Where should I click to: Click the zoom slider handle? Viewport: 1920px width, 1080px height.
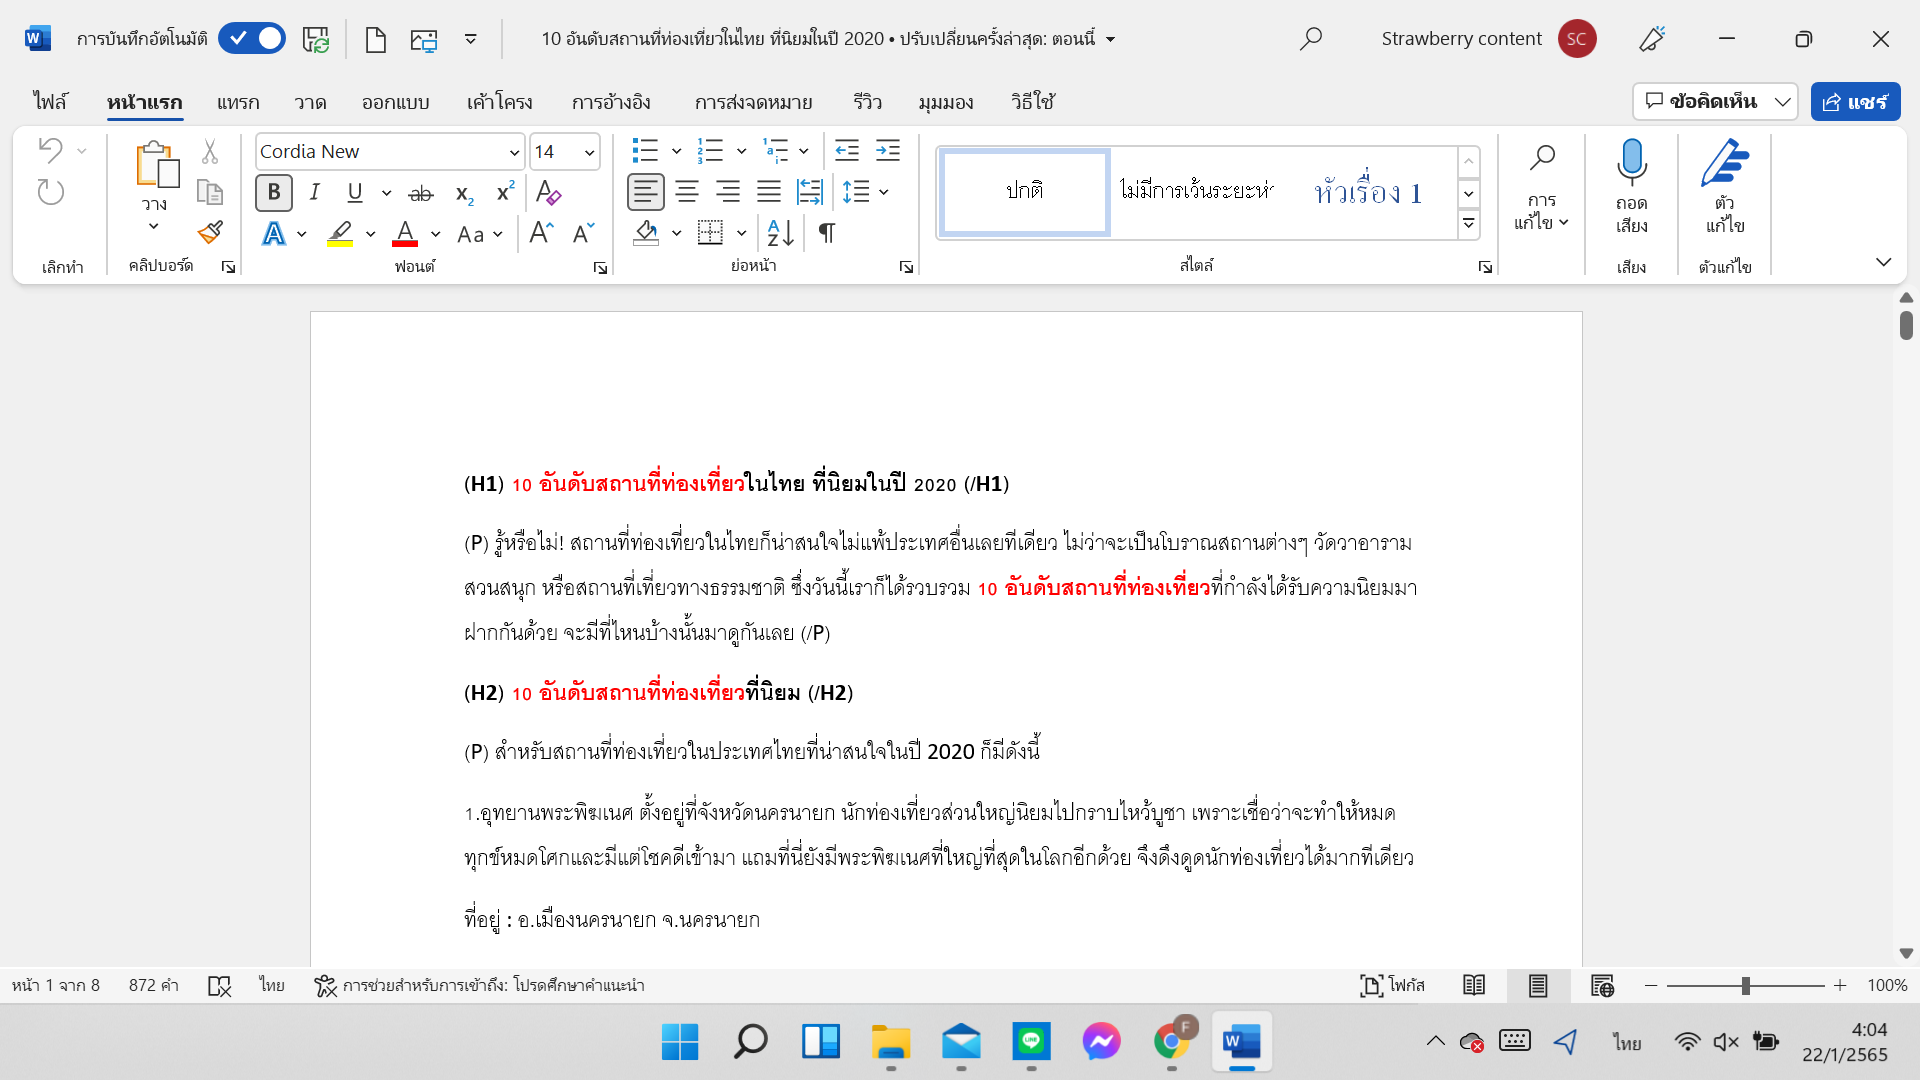1745,986
